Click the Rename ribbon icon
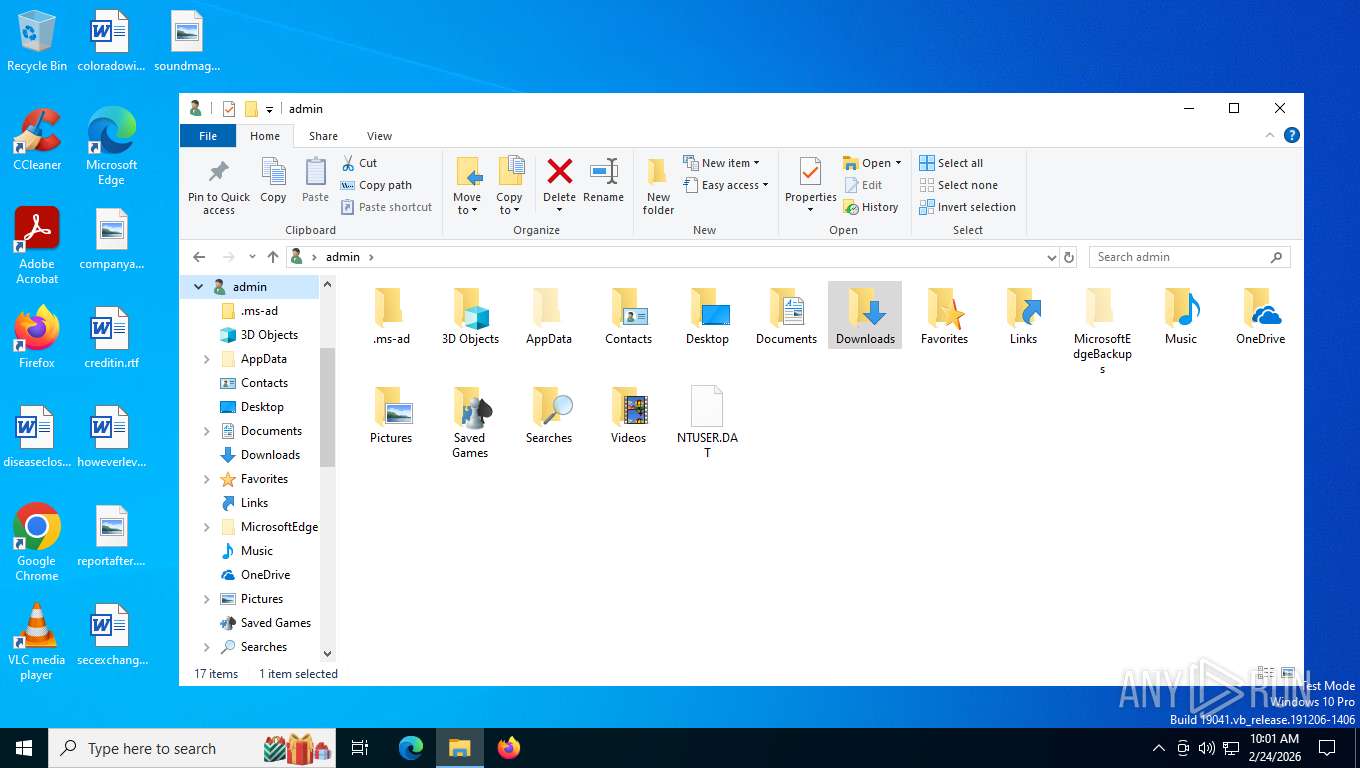This screenshot has height=768, width=1360. 603,171
